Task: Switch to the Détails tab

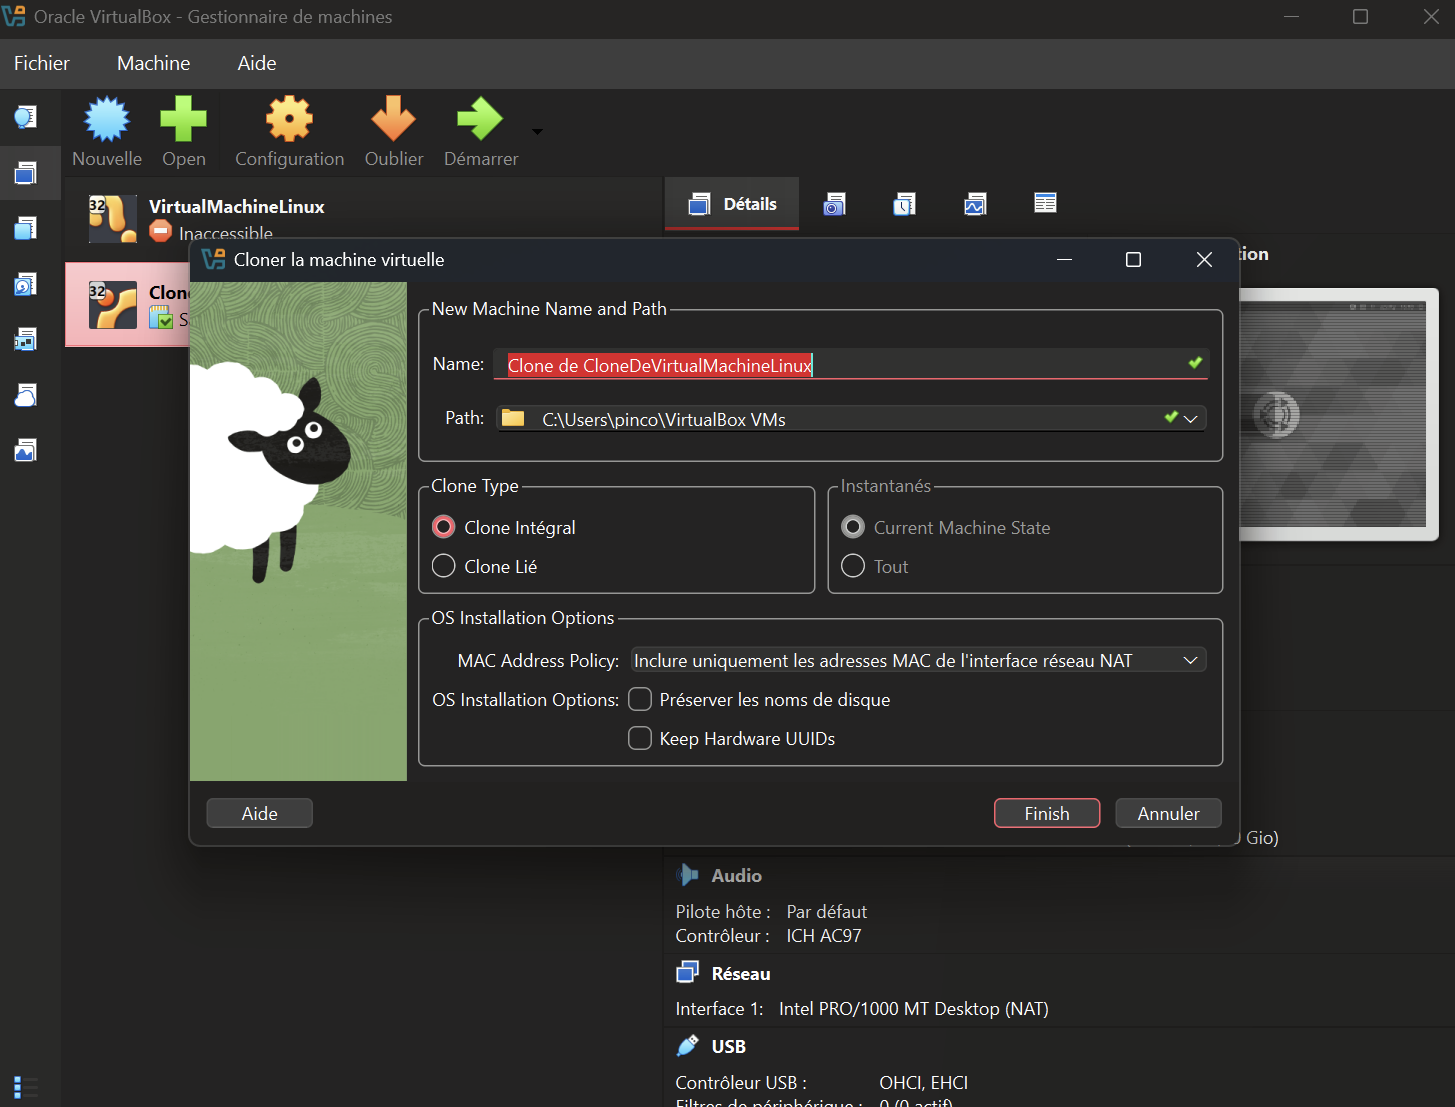Action: pos(732,204)
